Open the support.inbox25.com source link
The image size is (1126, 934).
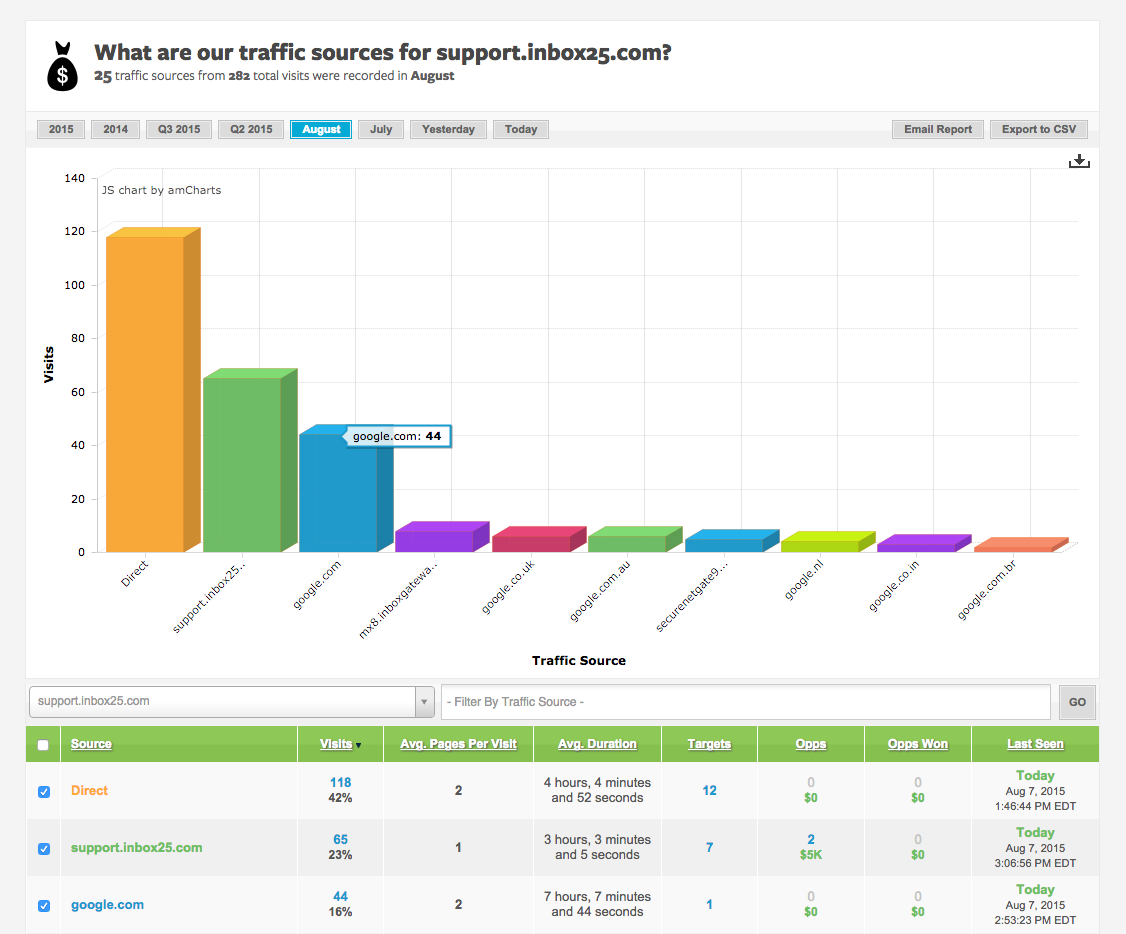pyautogui.click(x=136, y=848)
